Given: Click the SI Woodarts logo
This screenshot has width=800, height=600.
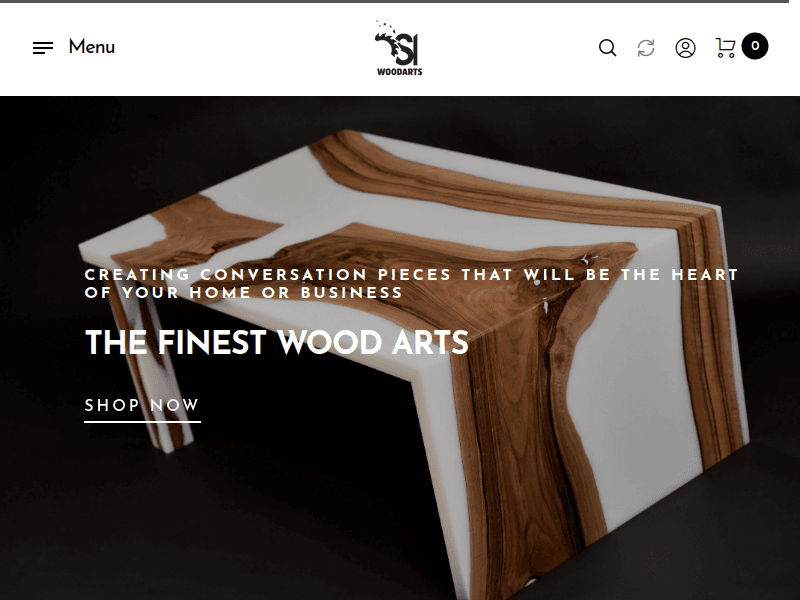Looking at the screenshot, I should [x=399, y=48].
